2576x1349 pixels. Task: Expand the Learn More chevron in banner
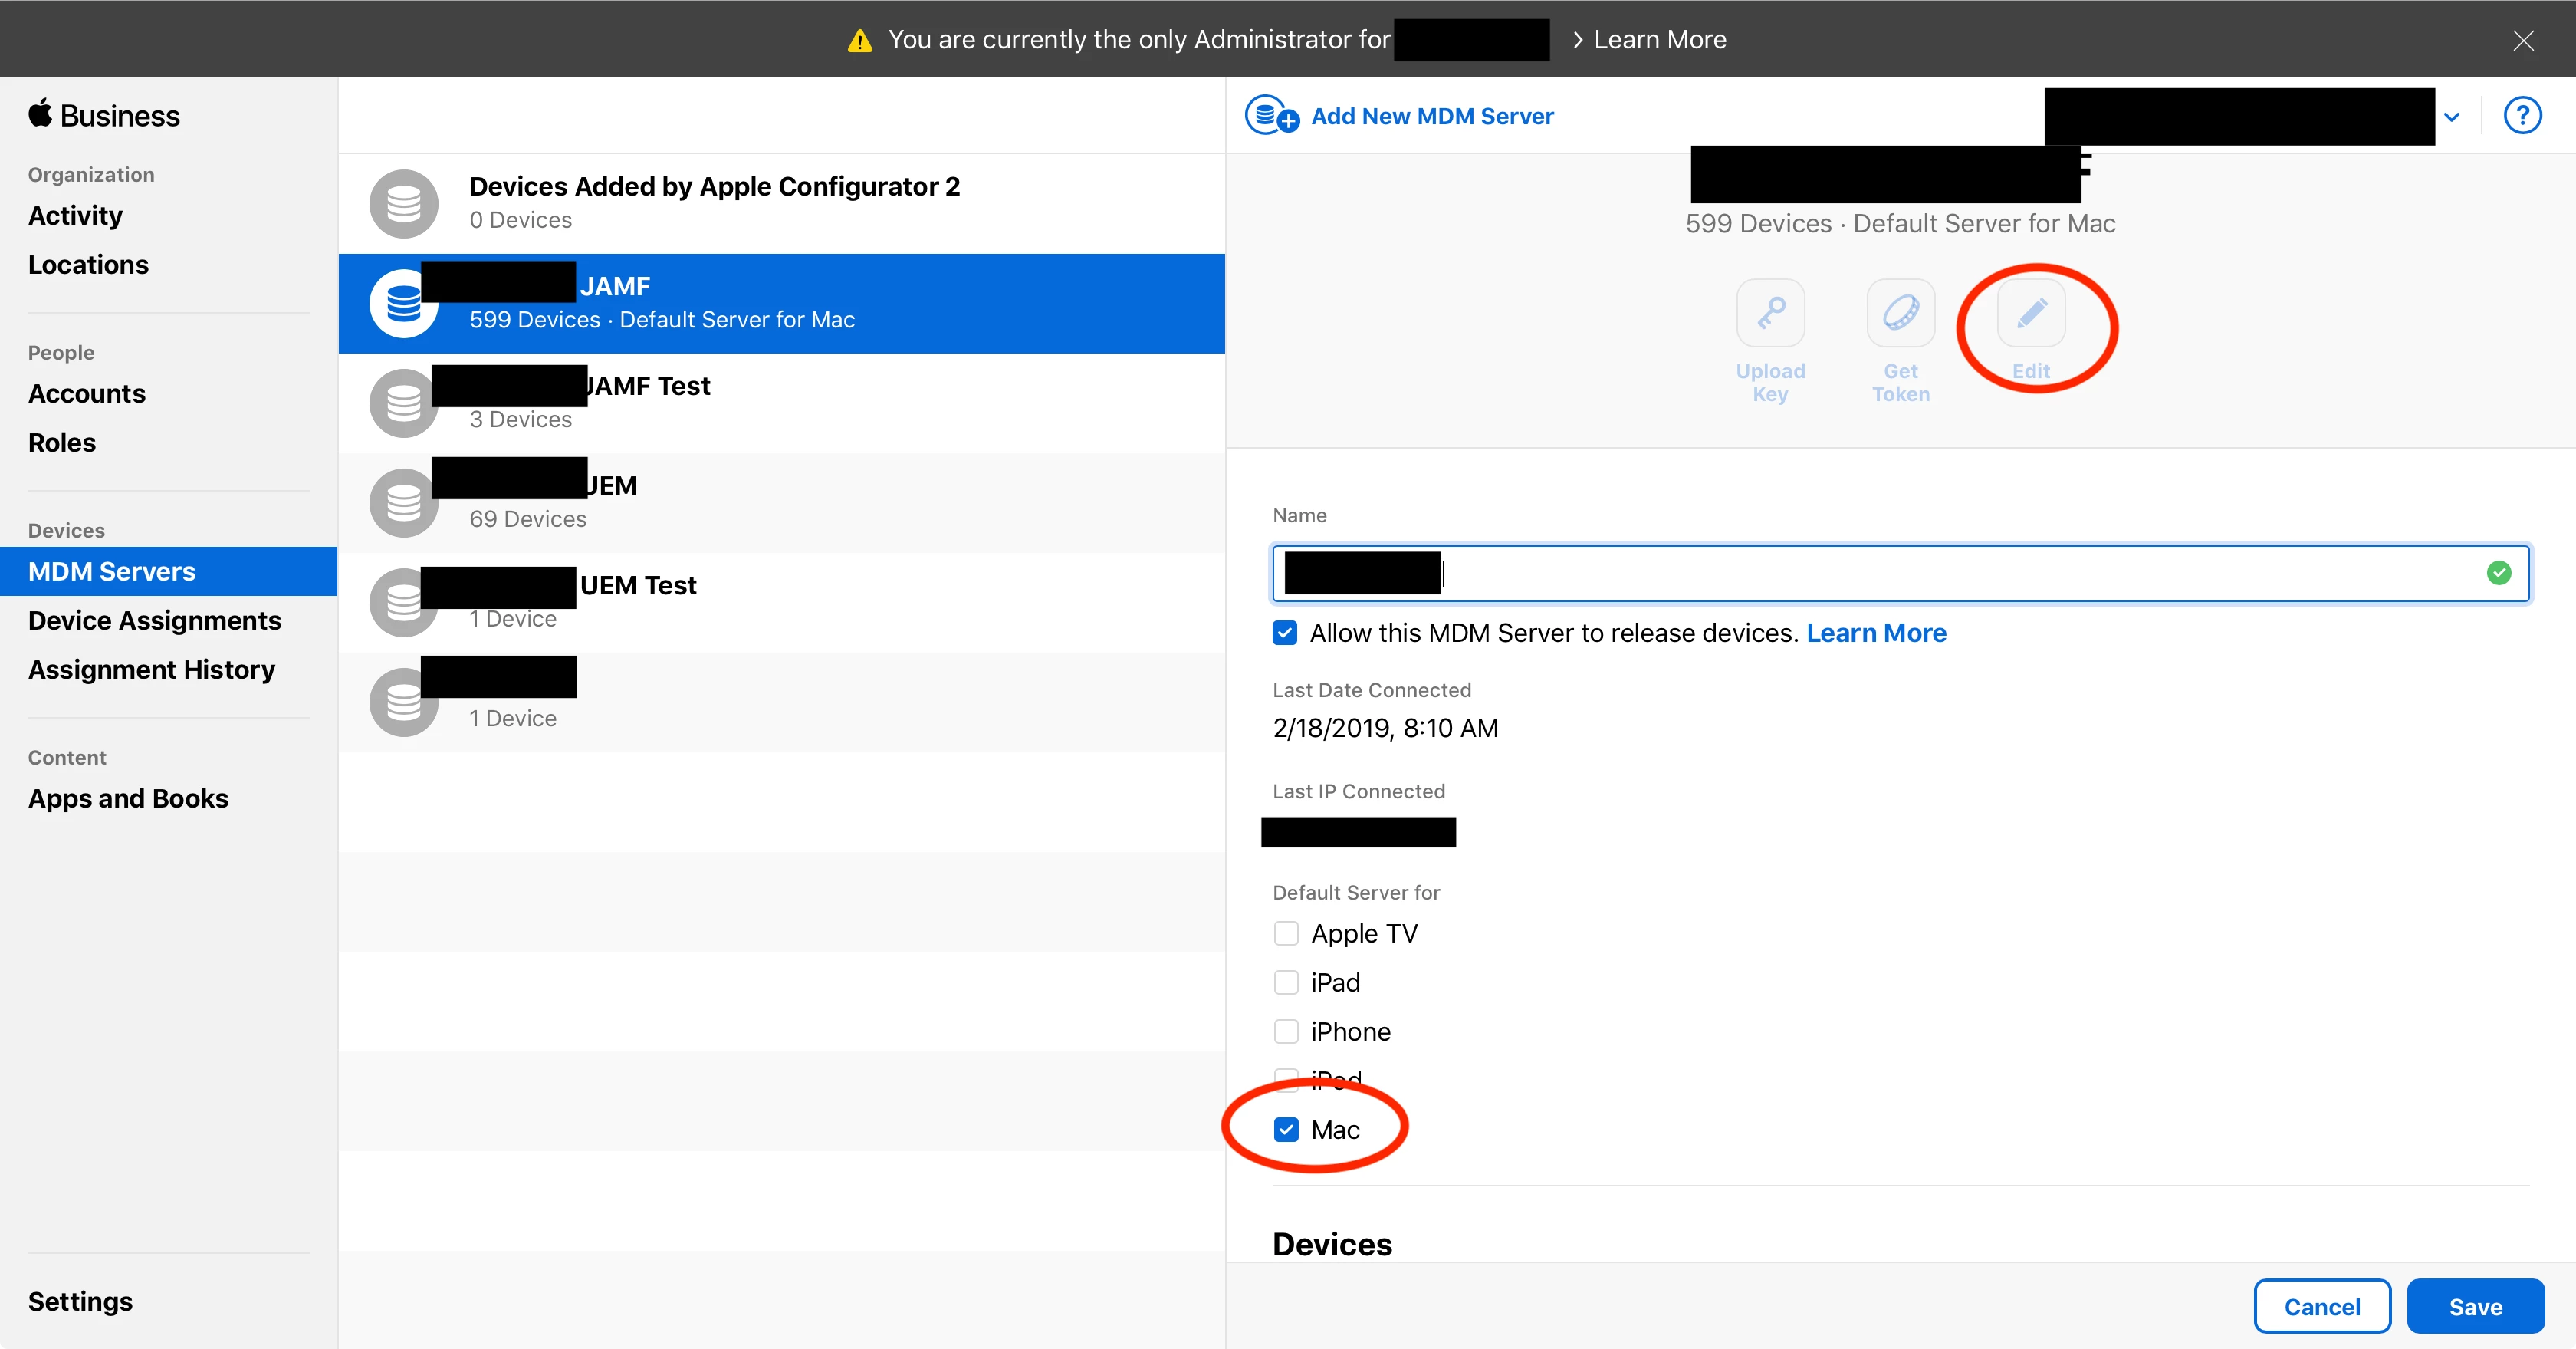pos(1578,40)
